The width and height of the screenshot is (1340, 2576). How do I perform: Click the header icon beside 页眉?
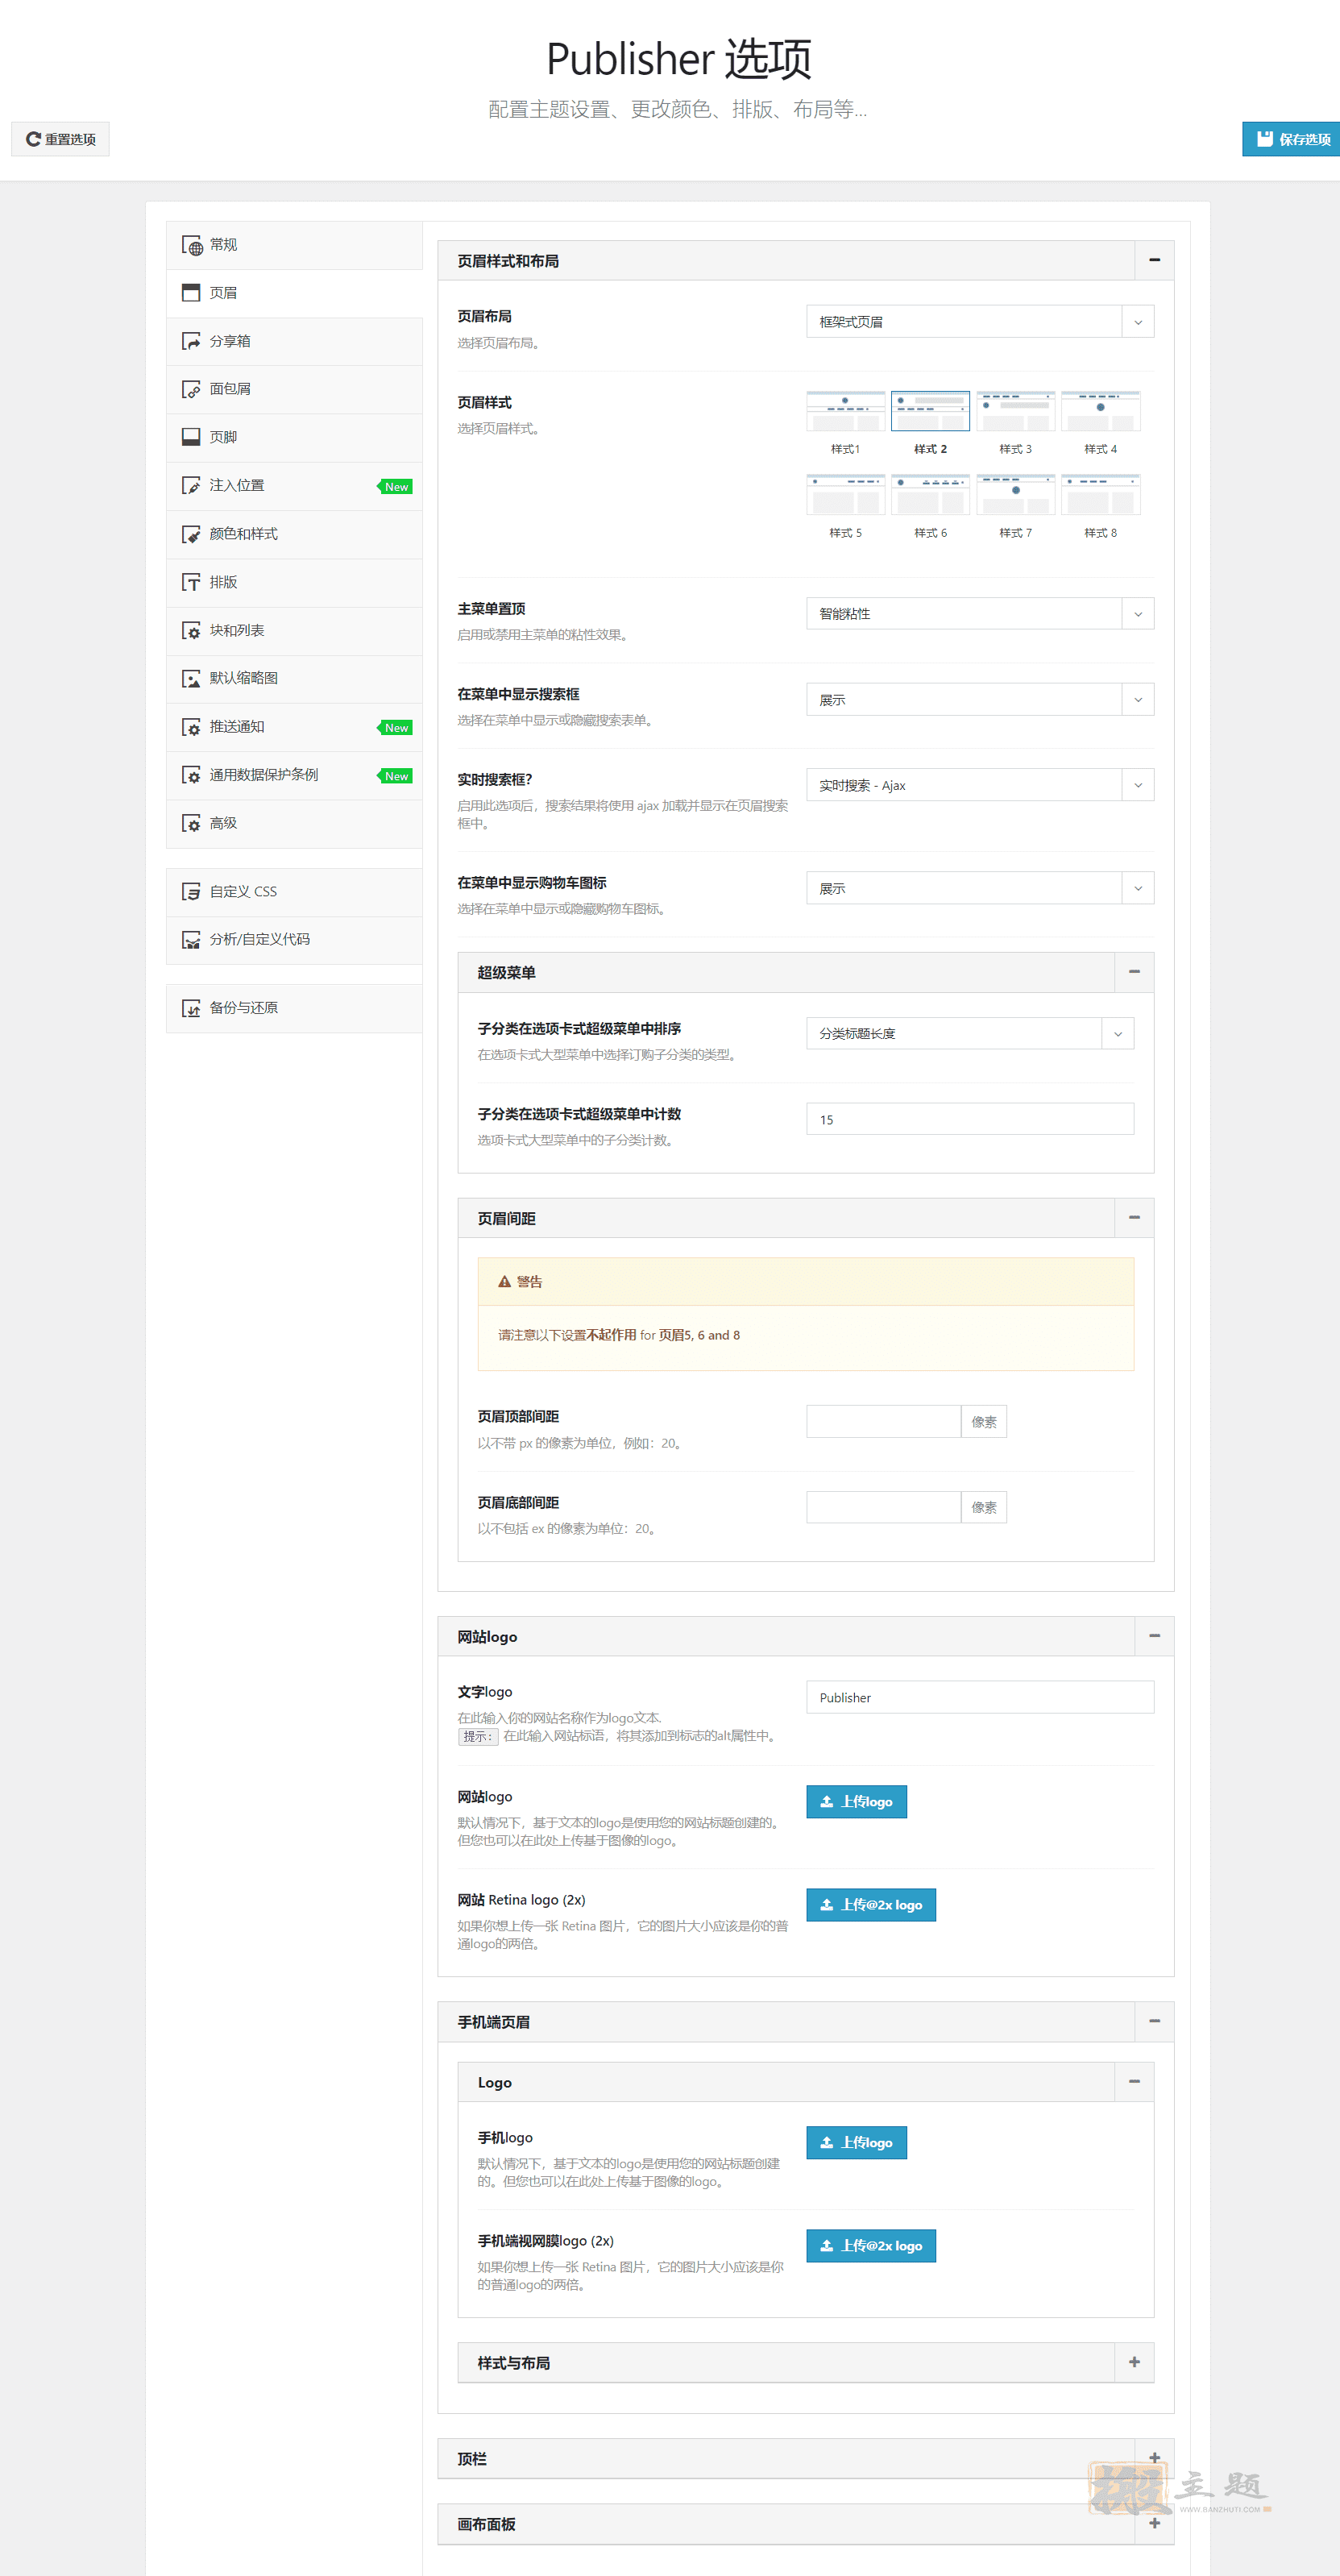click(191, 293)
